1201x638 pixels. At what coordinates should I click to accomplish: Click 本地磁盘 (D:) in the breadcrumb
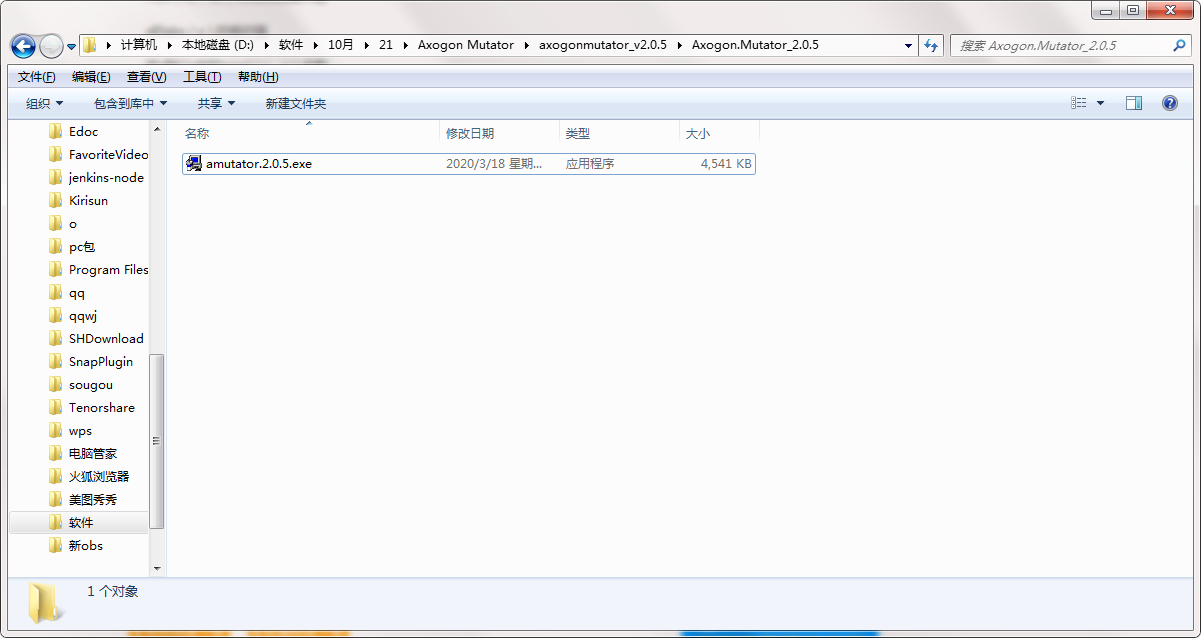click(218, 45)
